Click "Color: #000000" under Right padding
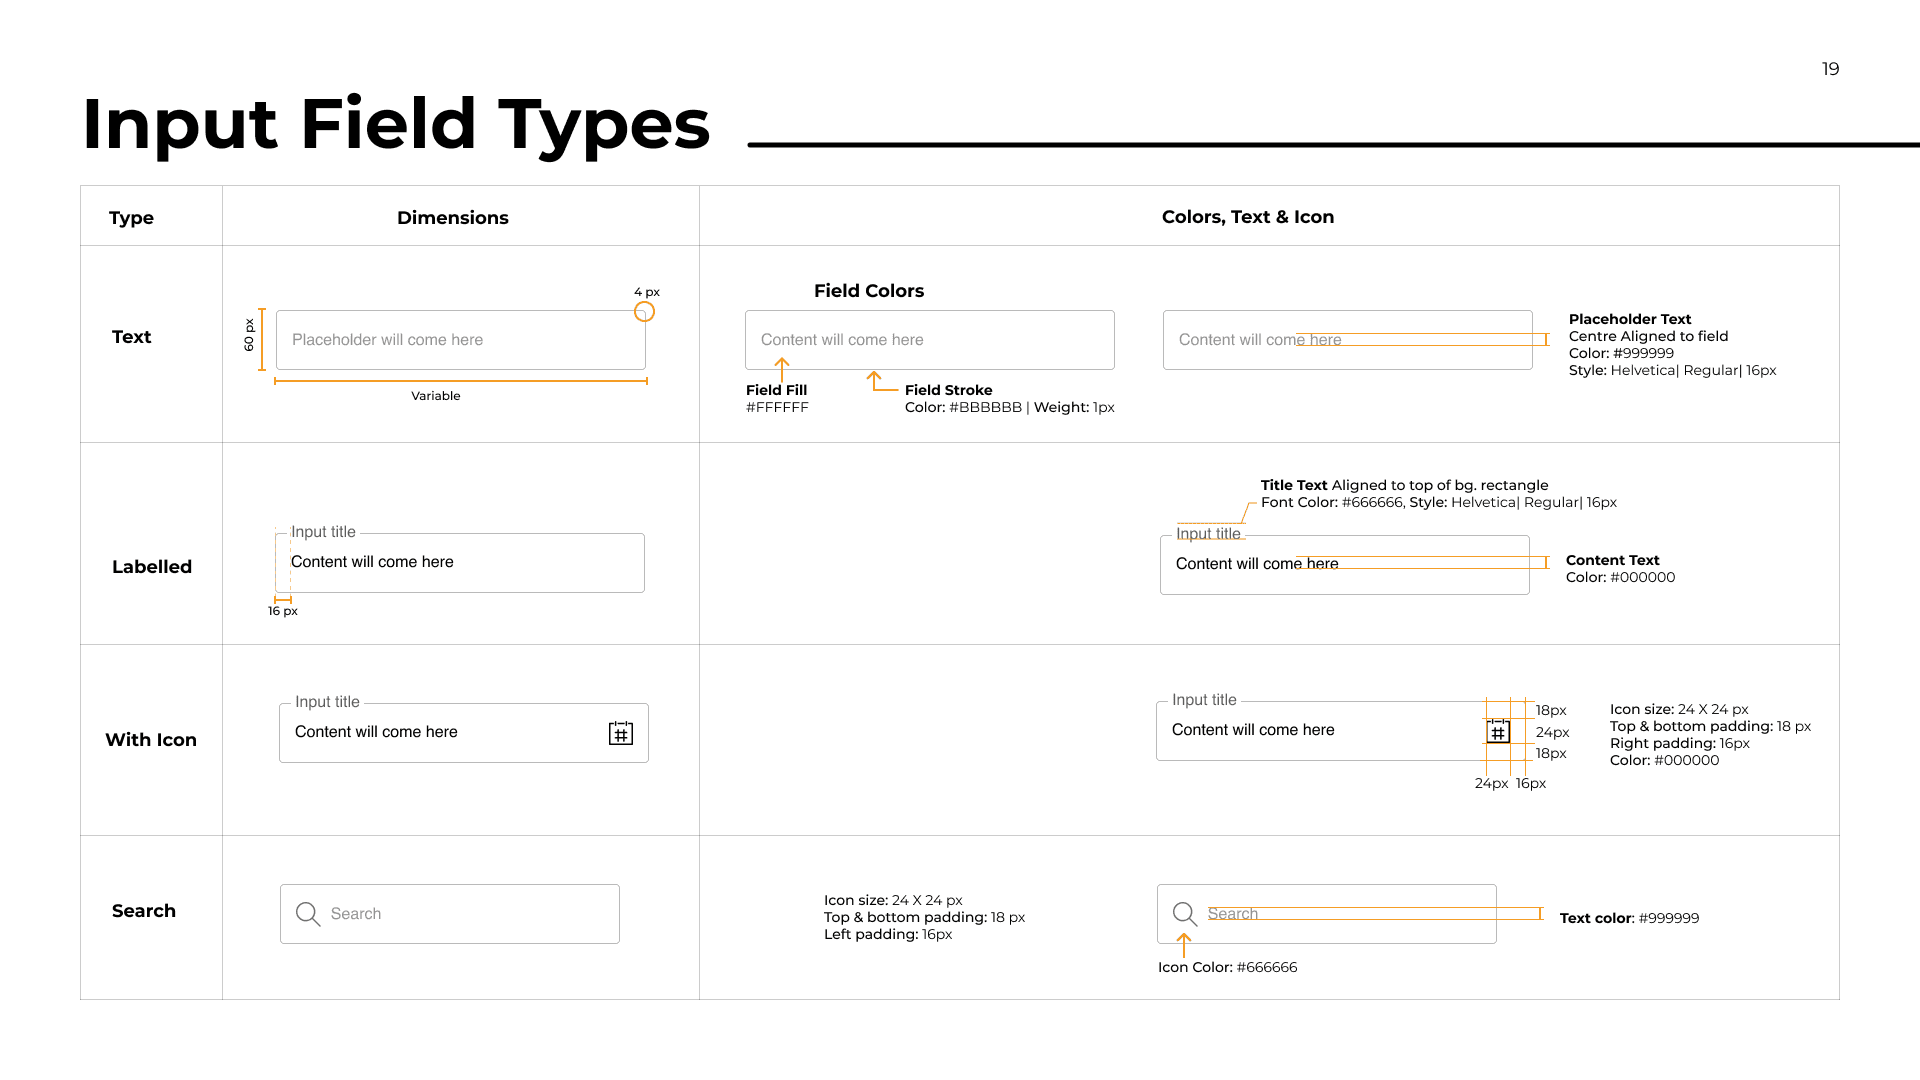 1665,760
